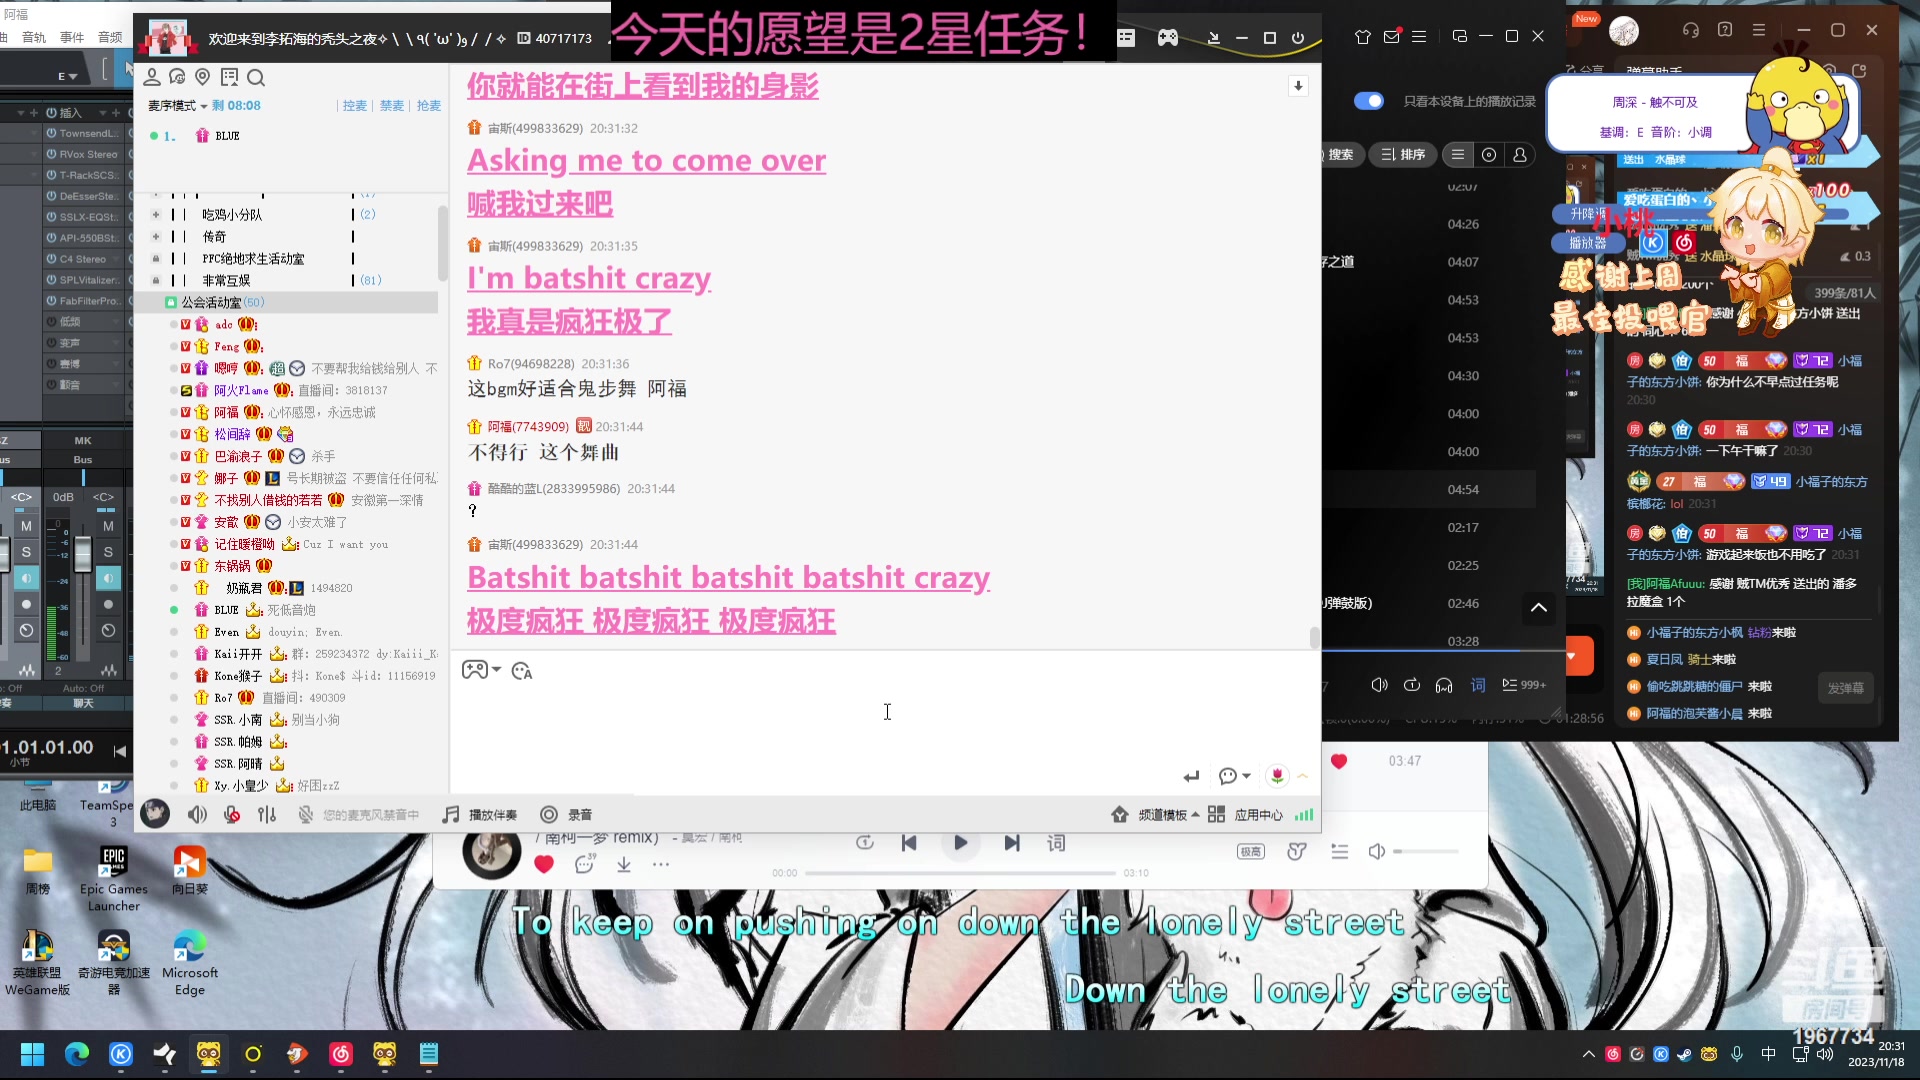The image size is (1920, 1080).
Task: Open message bubble dropdown near send button
Action: point(1235,776)
